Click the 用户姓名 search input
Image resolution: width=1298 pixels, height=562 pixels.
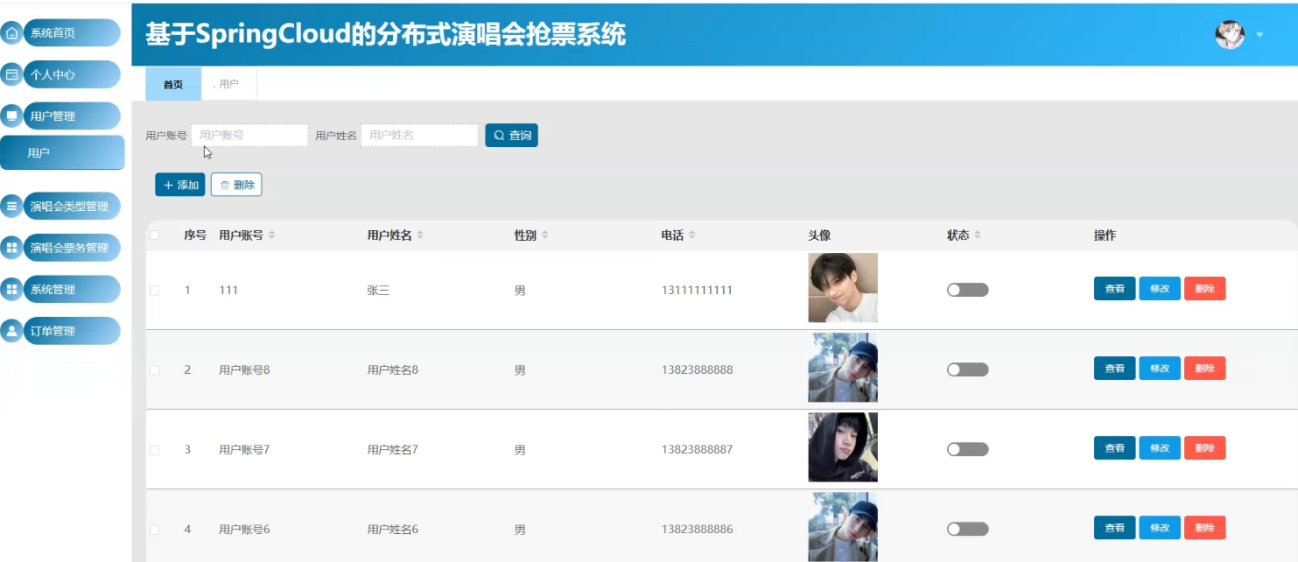(x=419, y=135)
